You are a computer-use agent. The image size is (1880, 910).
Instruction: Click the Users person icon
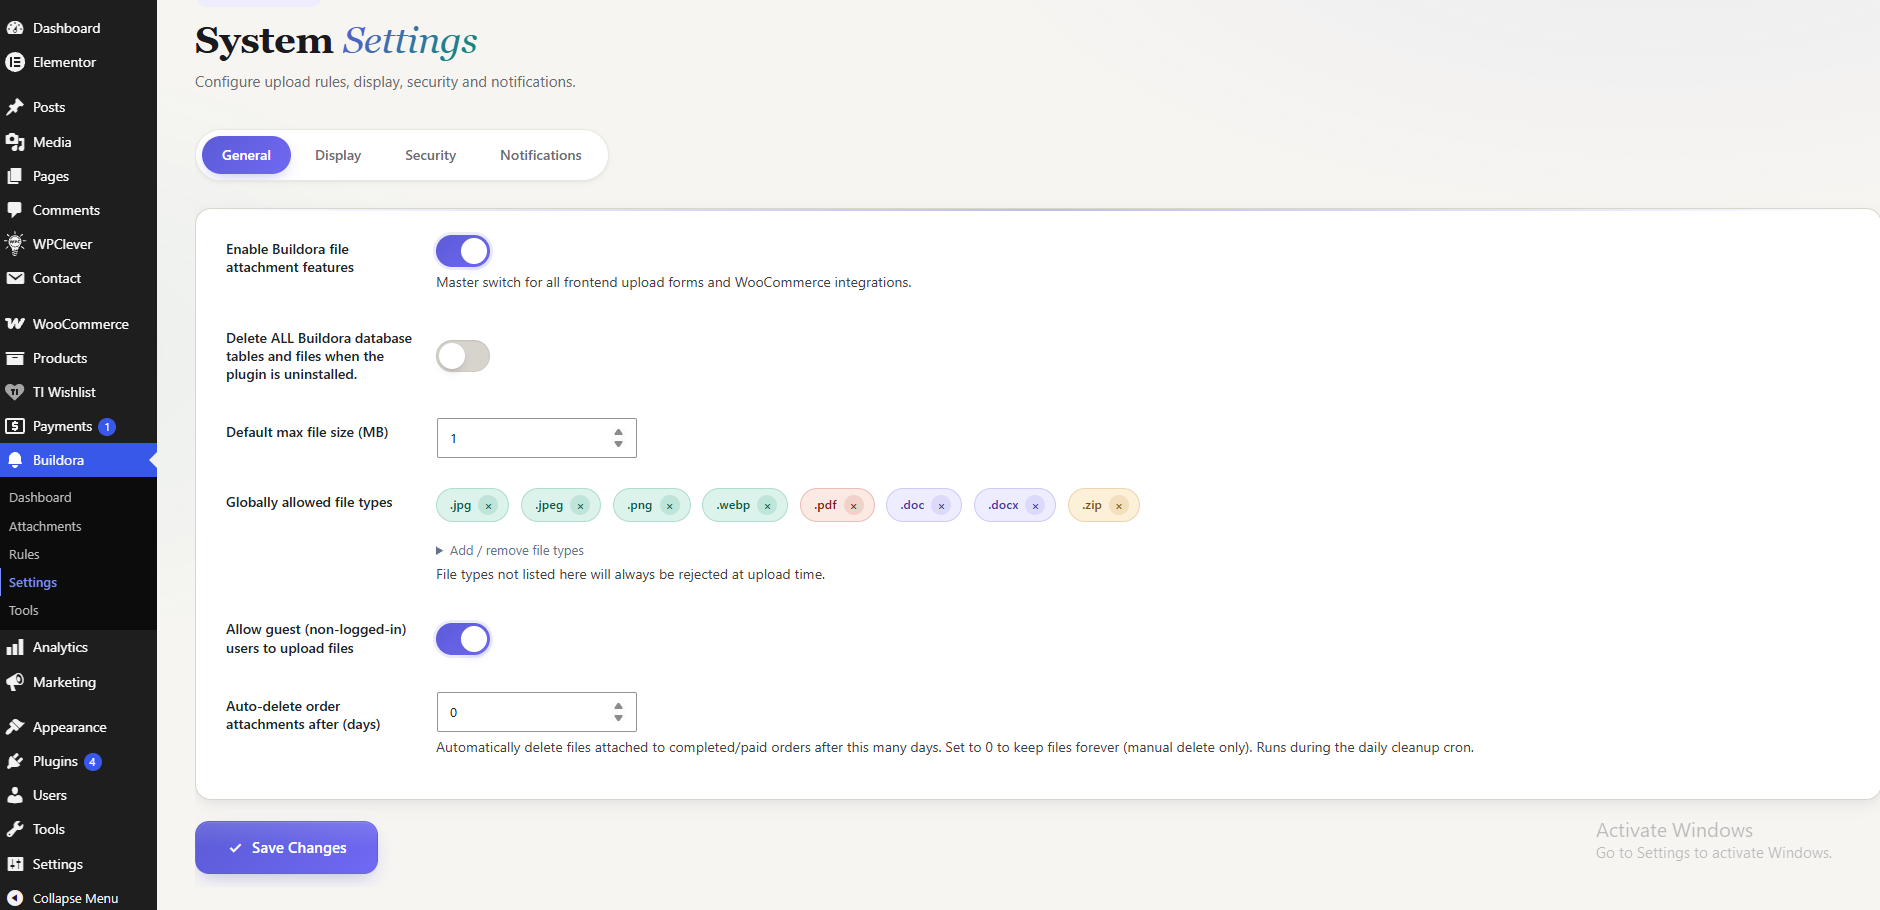pyautogui.click(x=15, y=795)
